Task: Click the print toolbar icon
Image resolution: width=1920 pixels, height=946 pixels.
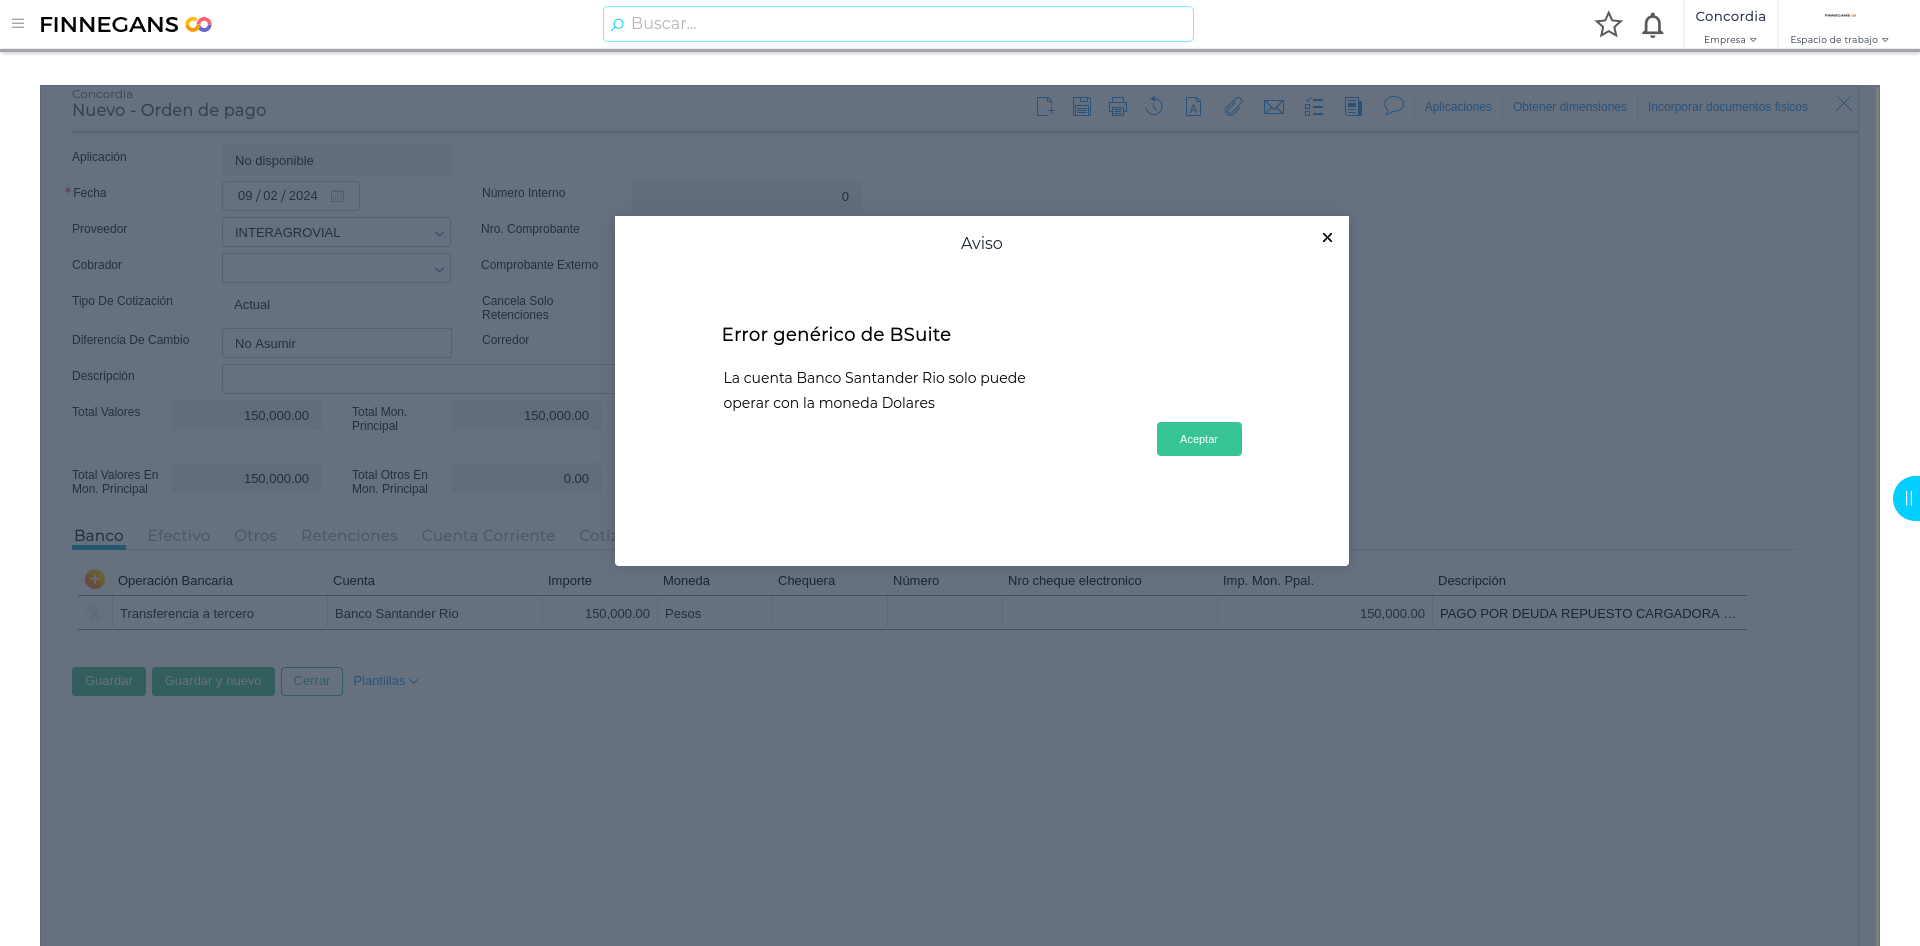Action: coord(1118,107)
